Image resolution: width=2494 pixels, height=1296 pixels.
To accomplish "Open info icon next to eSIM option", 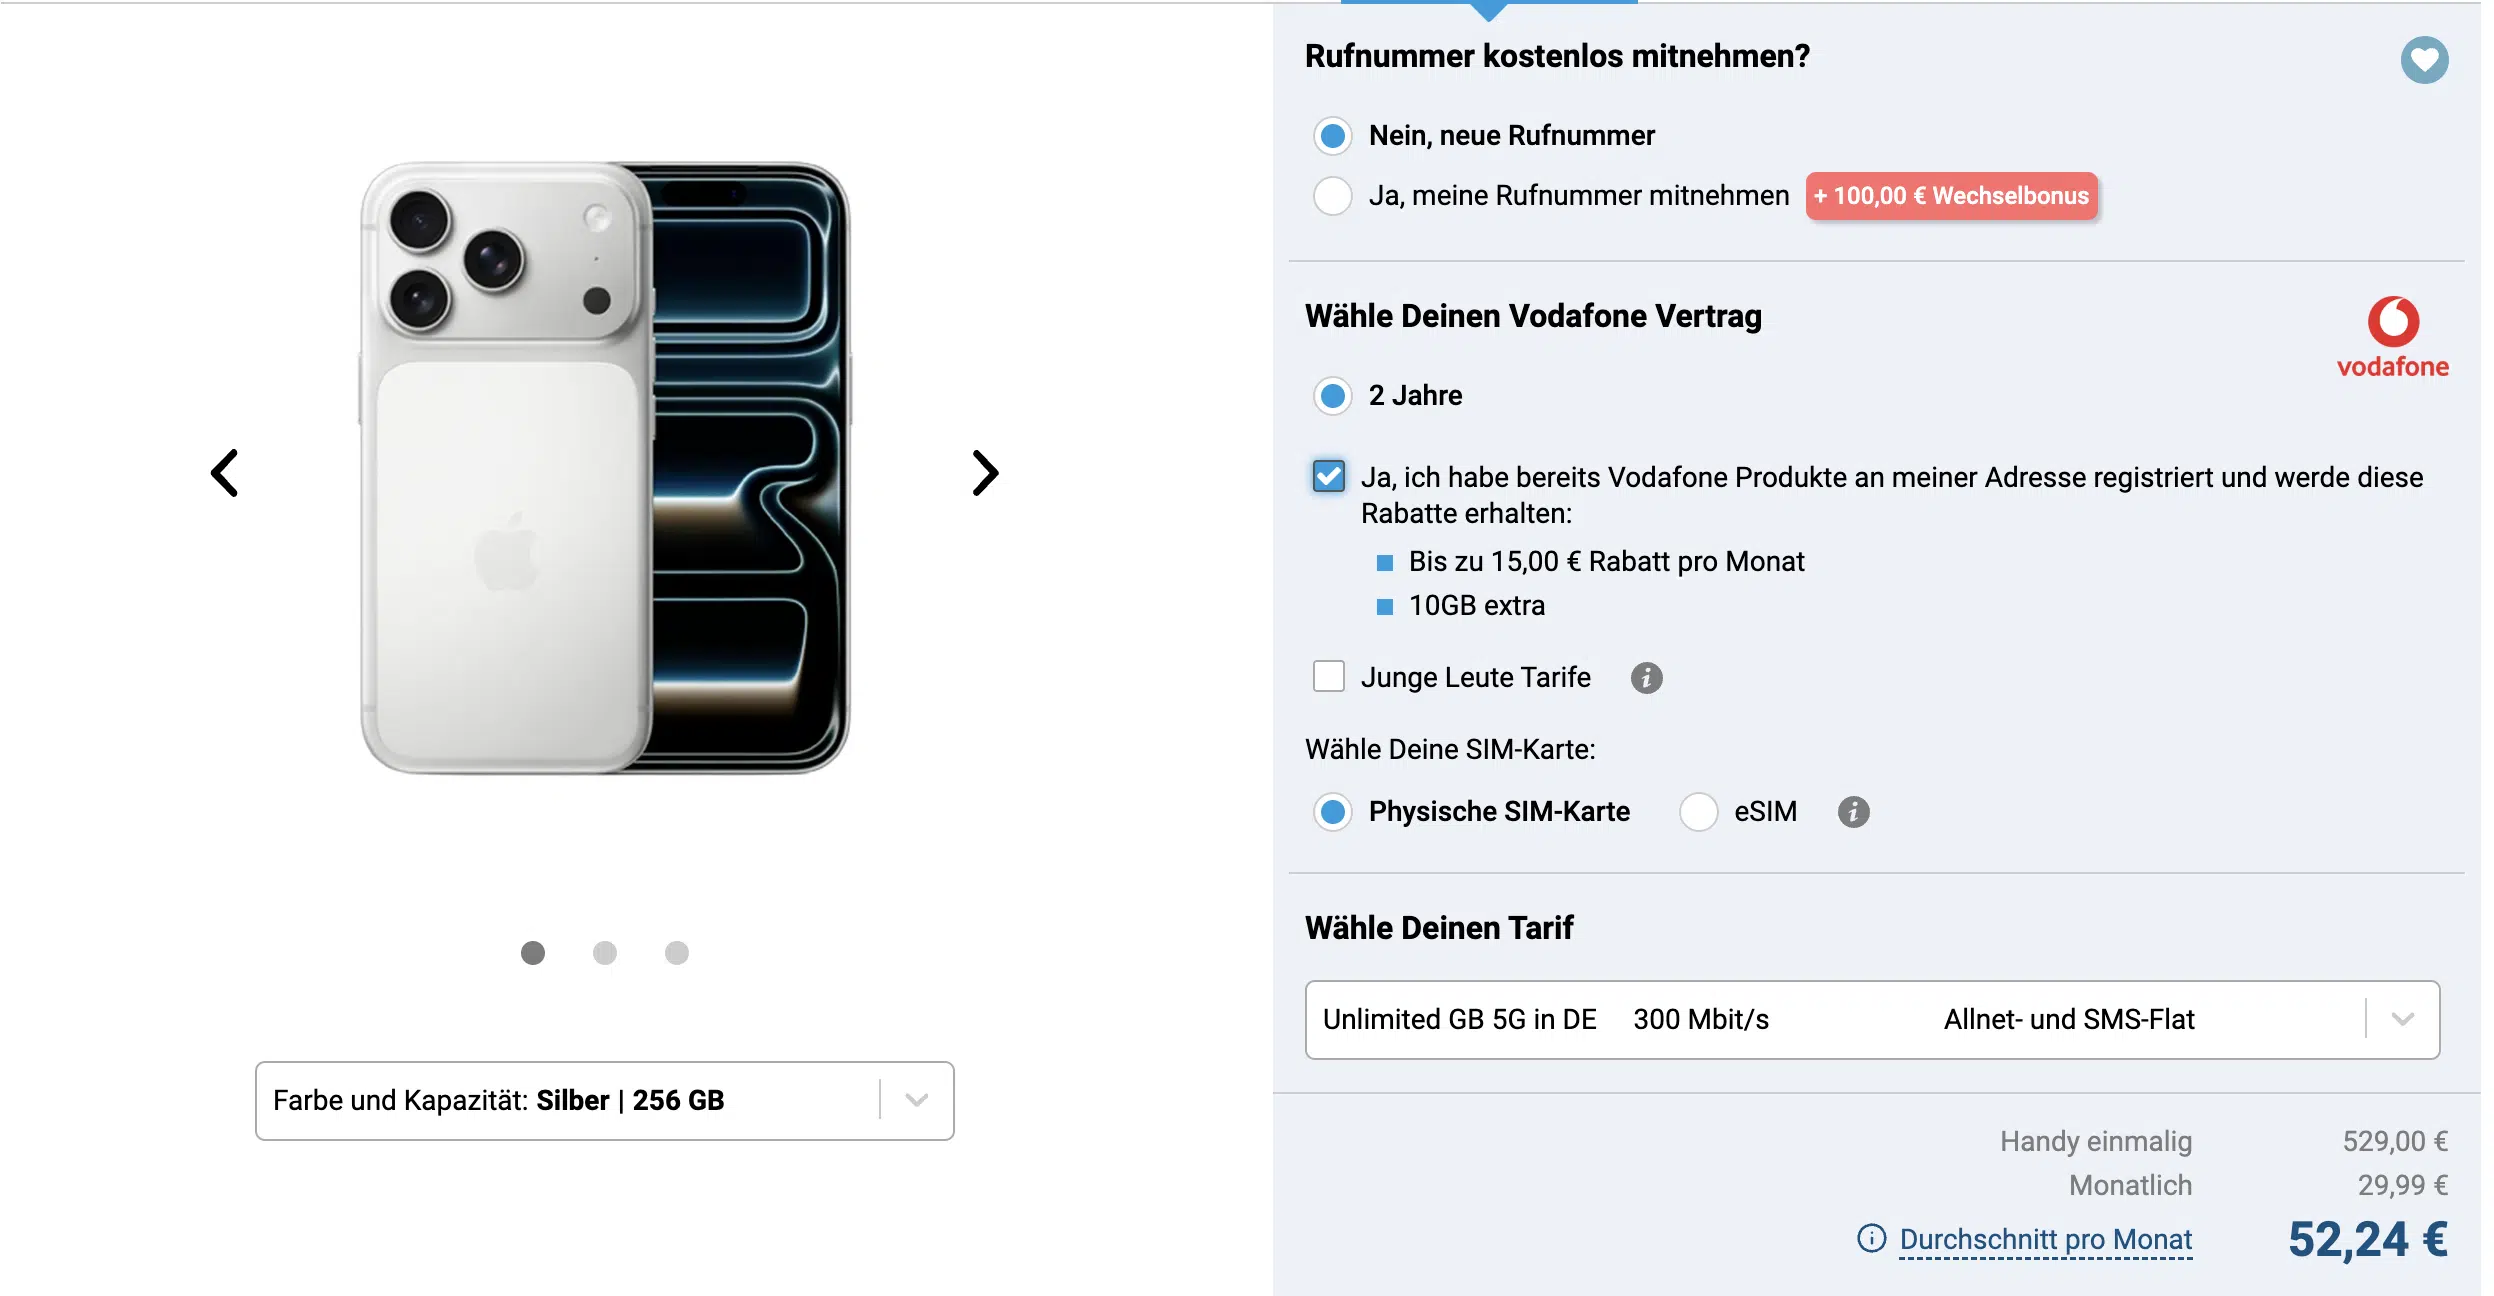I will pyautogui.click(x=1853, y=812).
